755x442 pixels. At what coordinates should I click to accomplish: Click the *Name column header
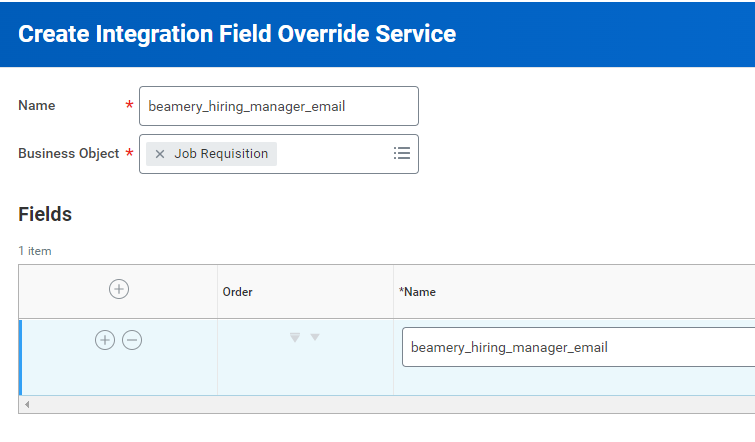coord(417,292)
